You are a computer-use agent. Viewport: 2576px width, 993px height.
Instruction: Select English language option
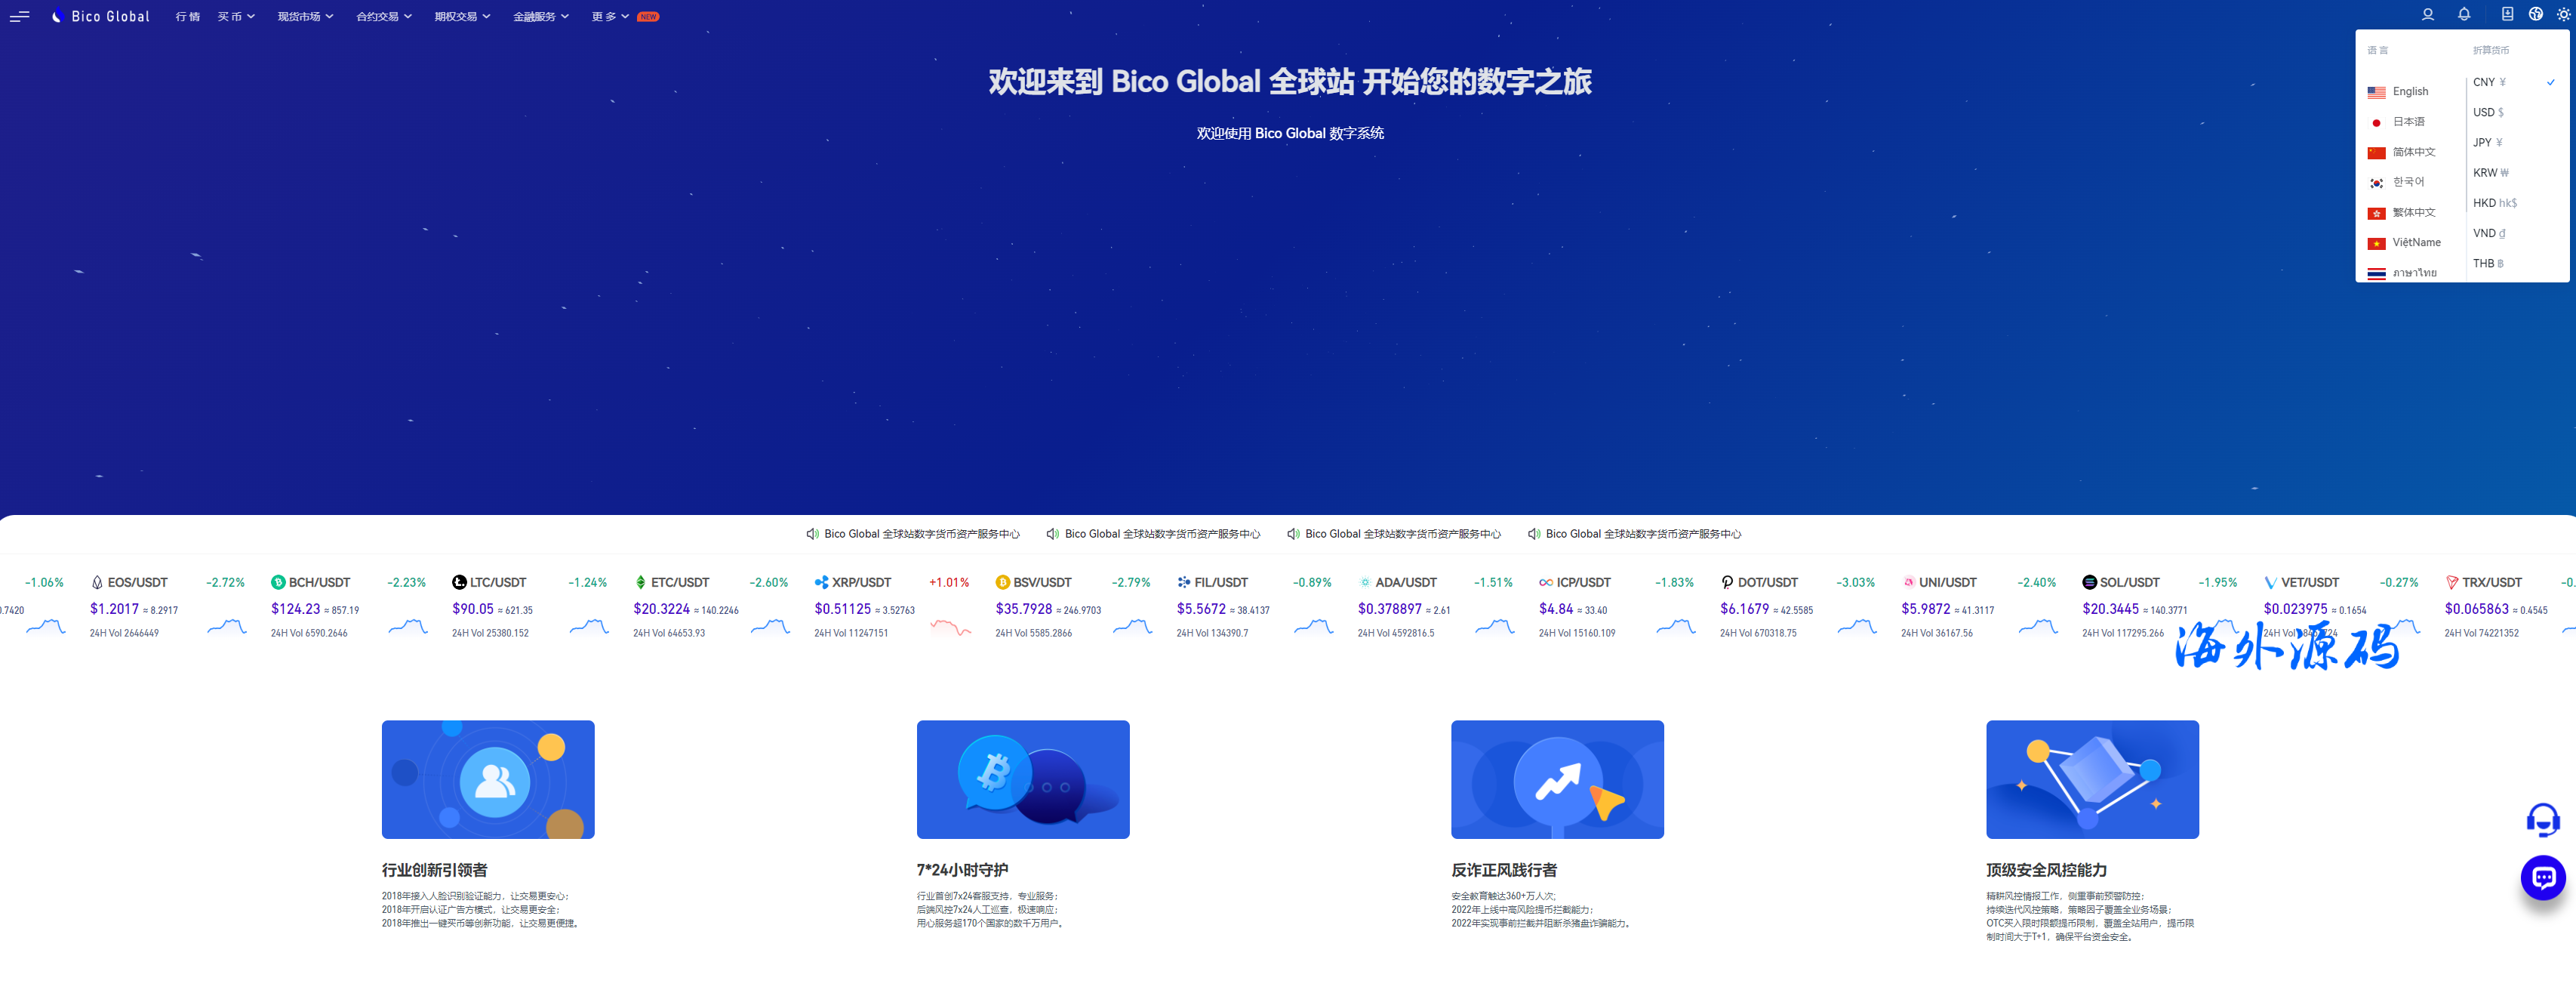[x=2411, y=91]
